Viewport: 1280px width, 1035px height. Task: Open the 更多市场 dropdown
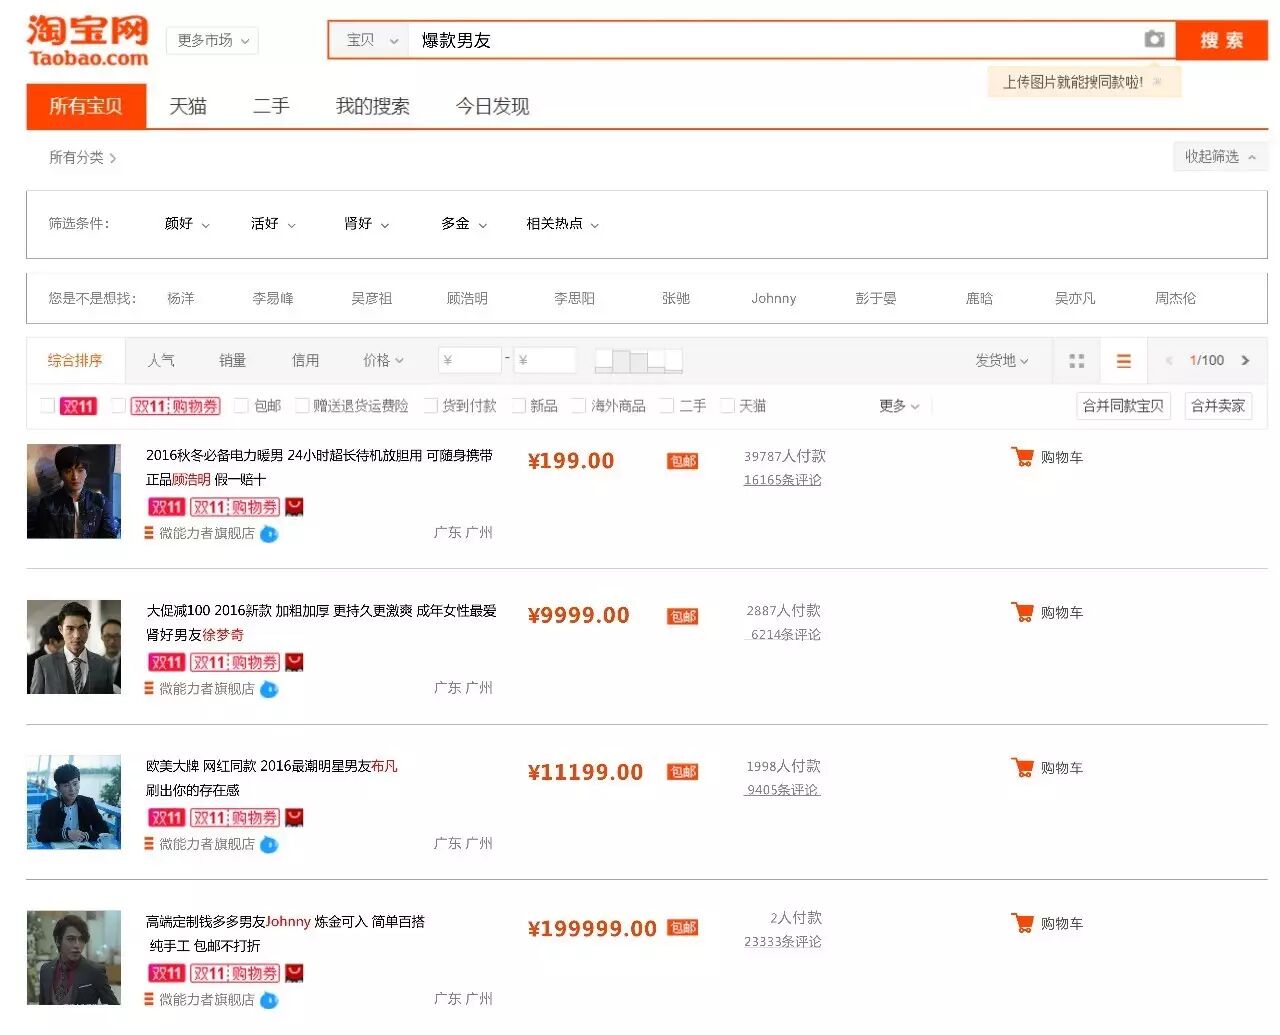tap(212, 40)
